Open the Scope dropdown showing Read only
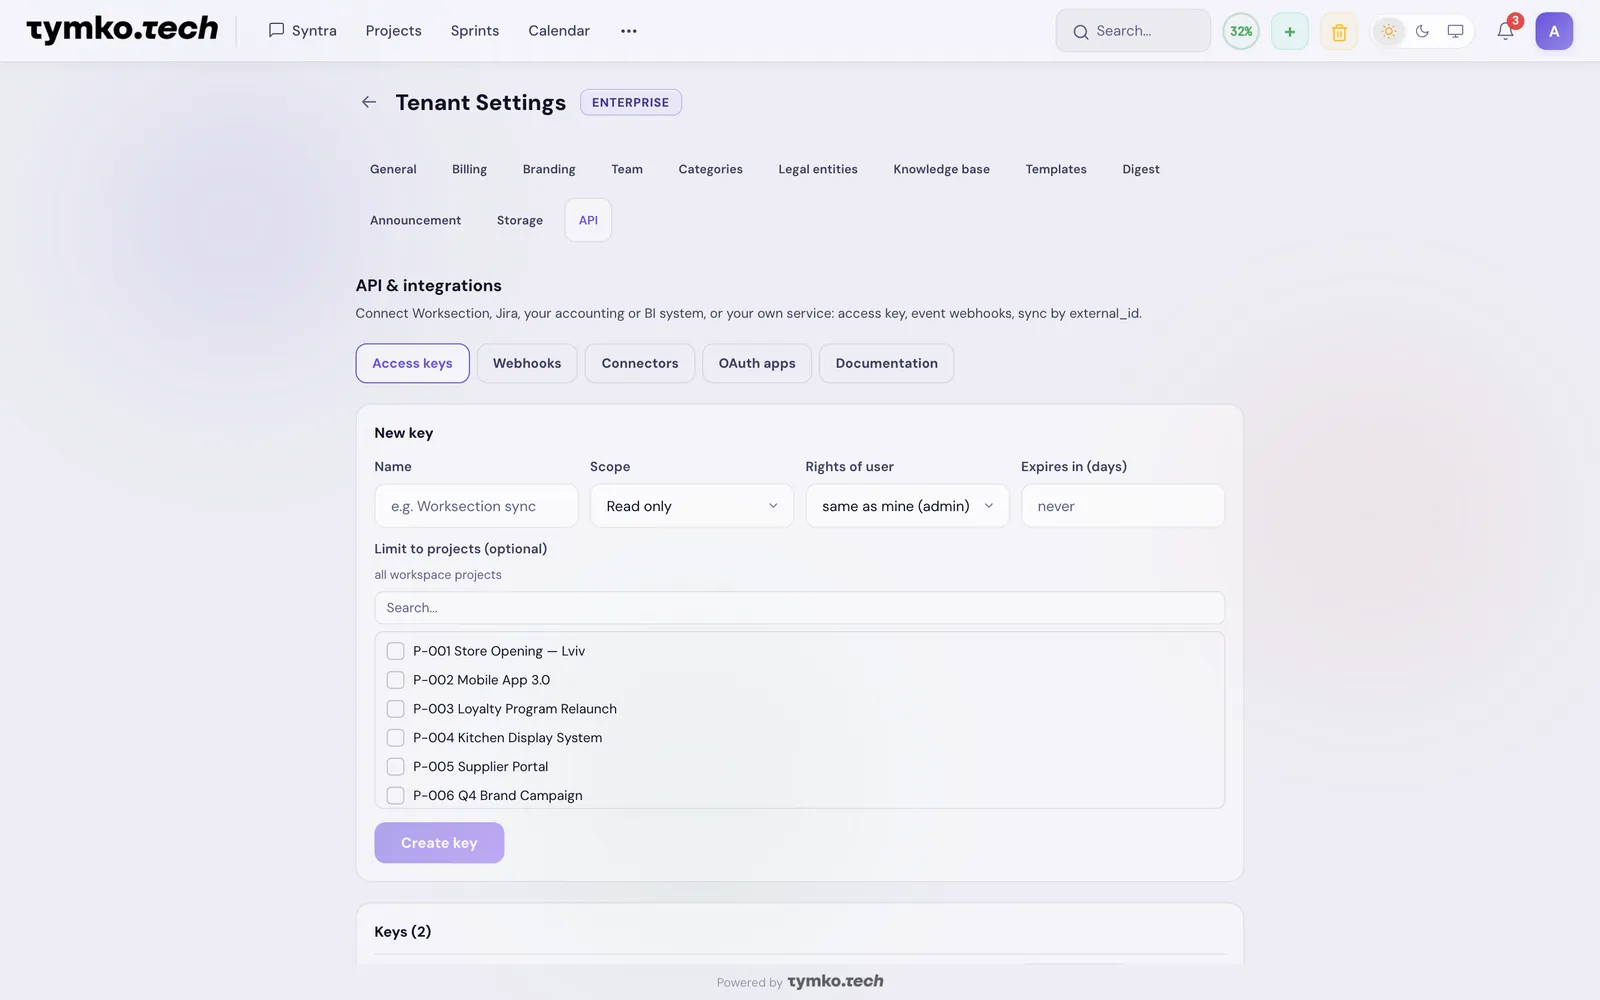The height and width of the screenshot is (1000, 1600). 692,506
